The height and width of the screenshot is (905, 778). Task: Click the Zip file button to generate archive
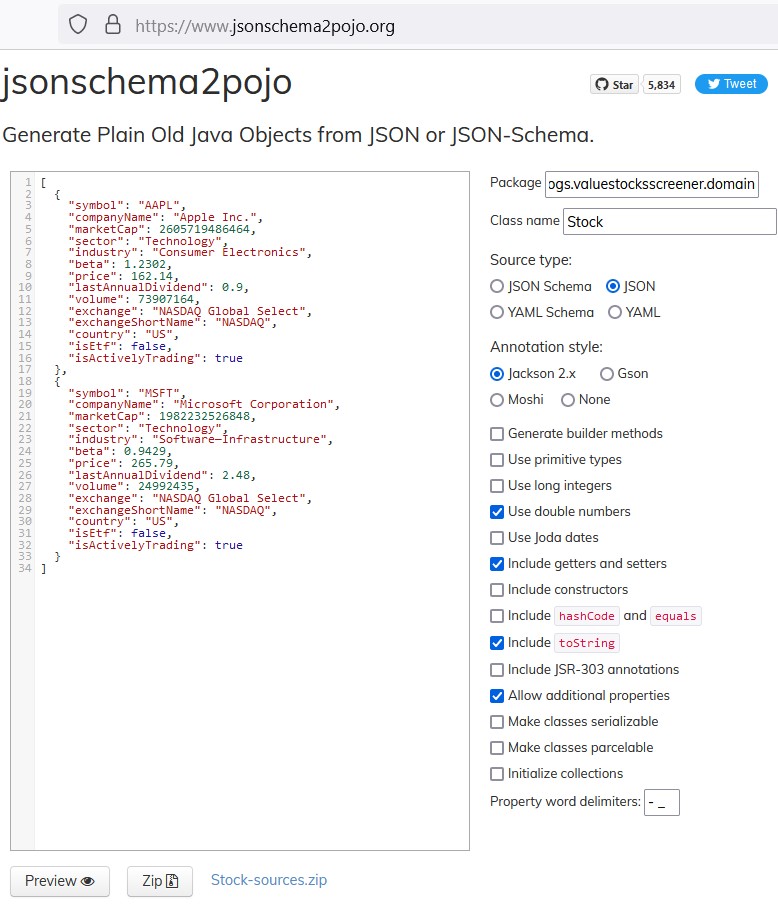click(158, 881)
